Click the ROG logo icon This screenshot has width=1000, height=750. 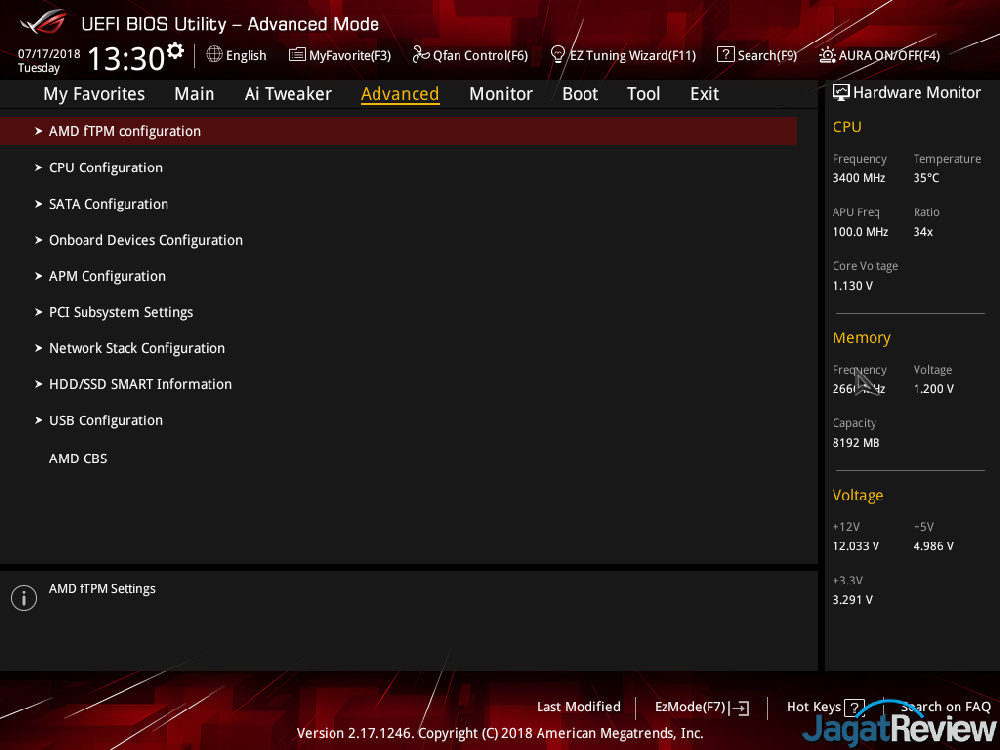(43, 22)
